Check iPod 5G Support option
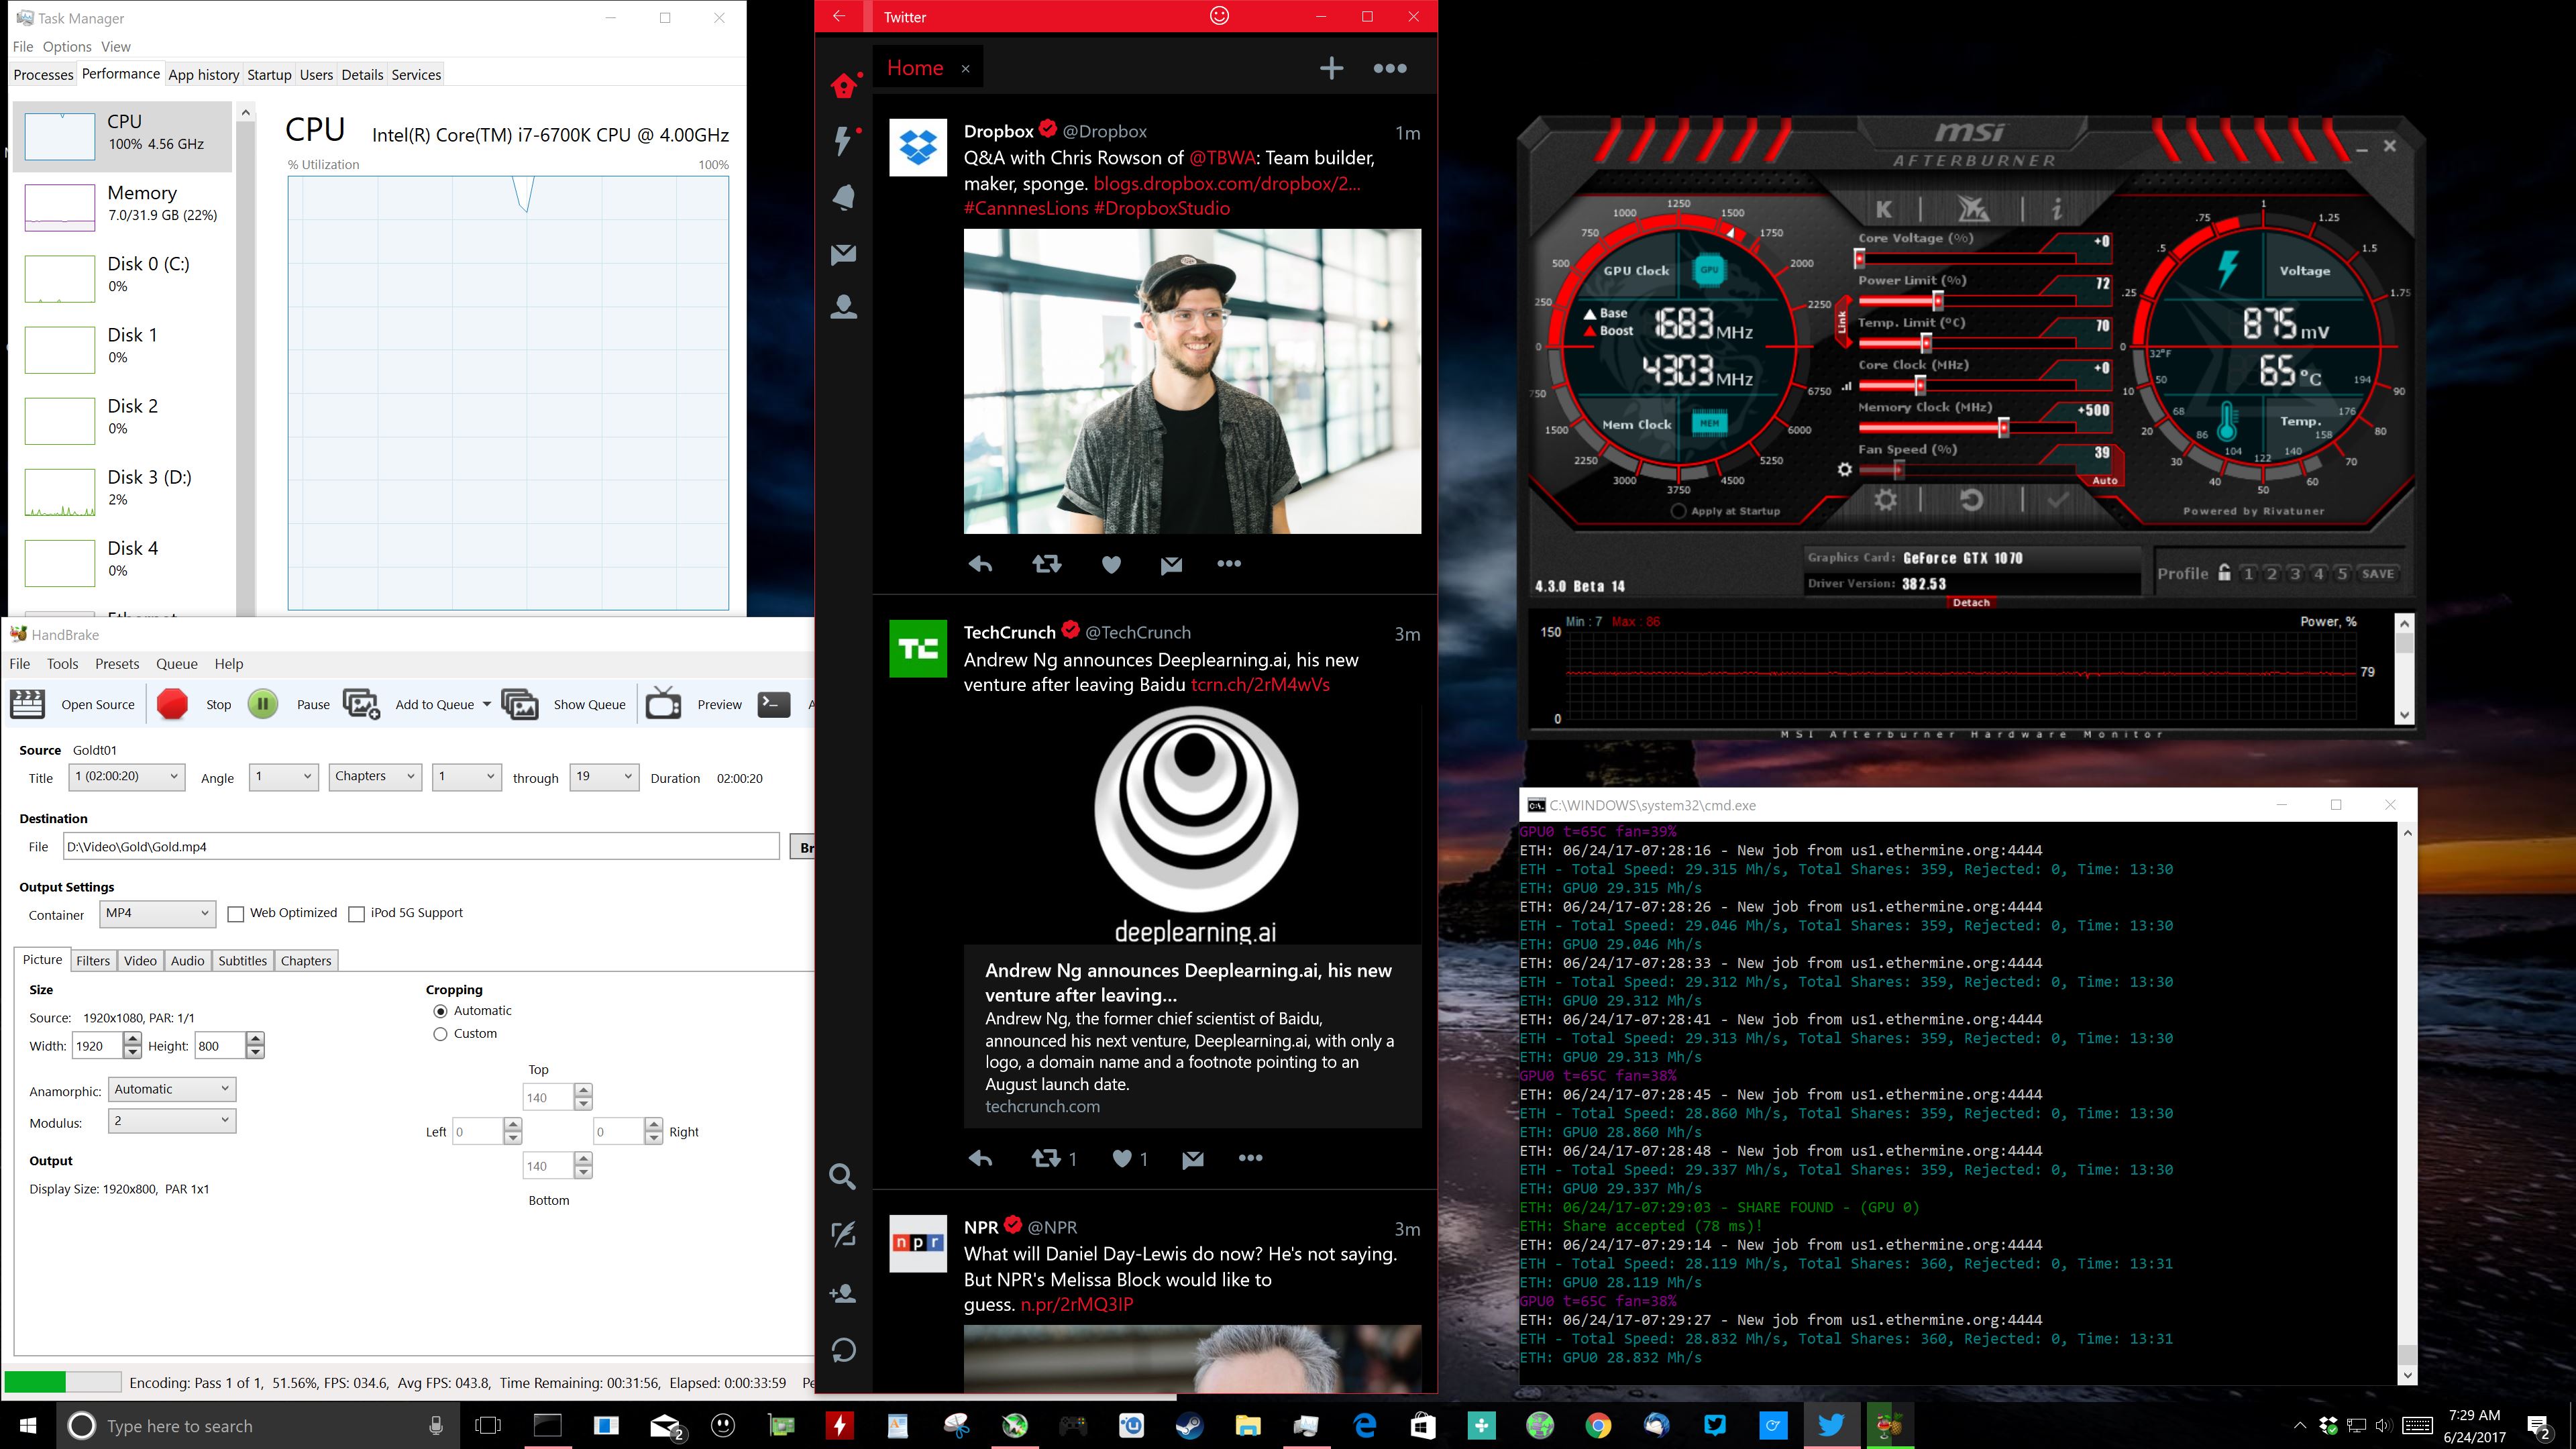The width and height of the screenshot is (2576, 1449). pos(356,914)
